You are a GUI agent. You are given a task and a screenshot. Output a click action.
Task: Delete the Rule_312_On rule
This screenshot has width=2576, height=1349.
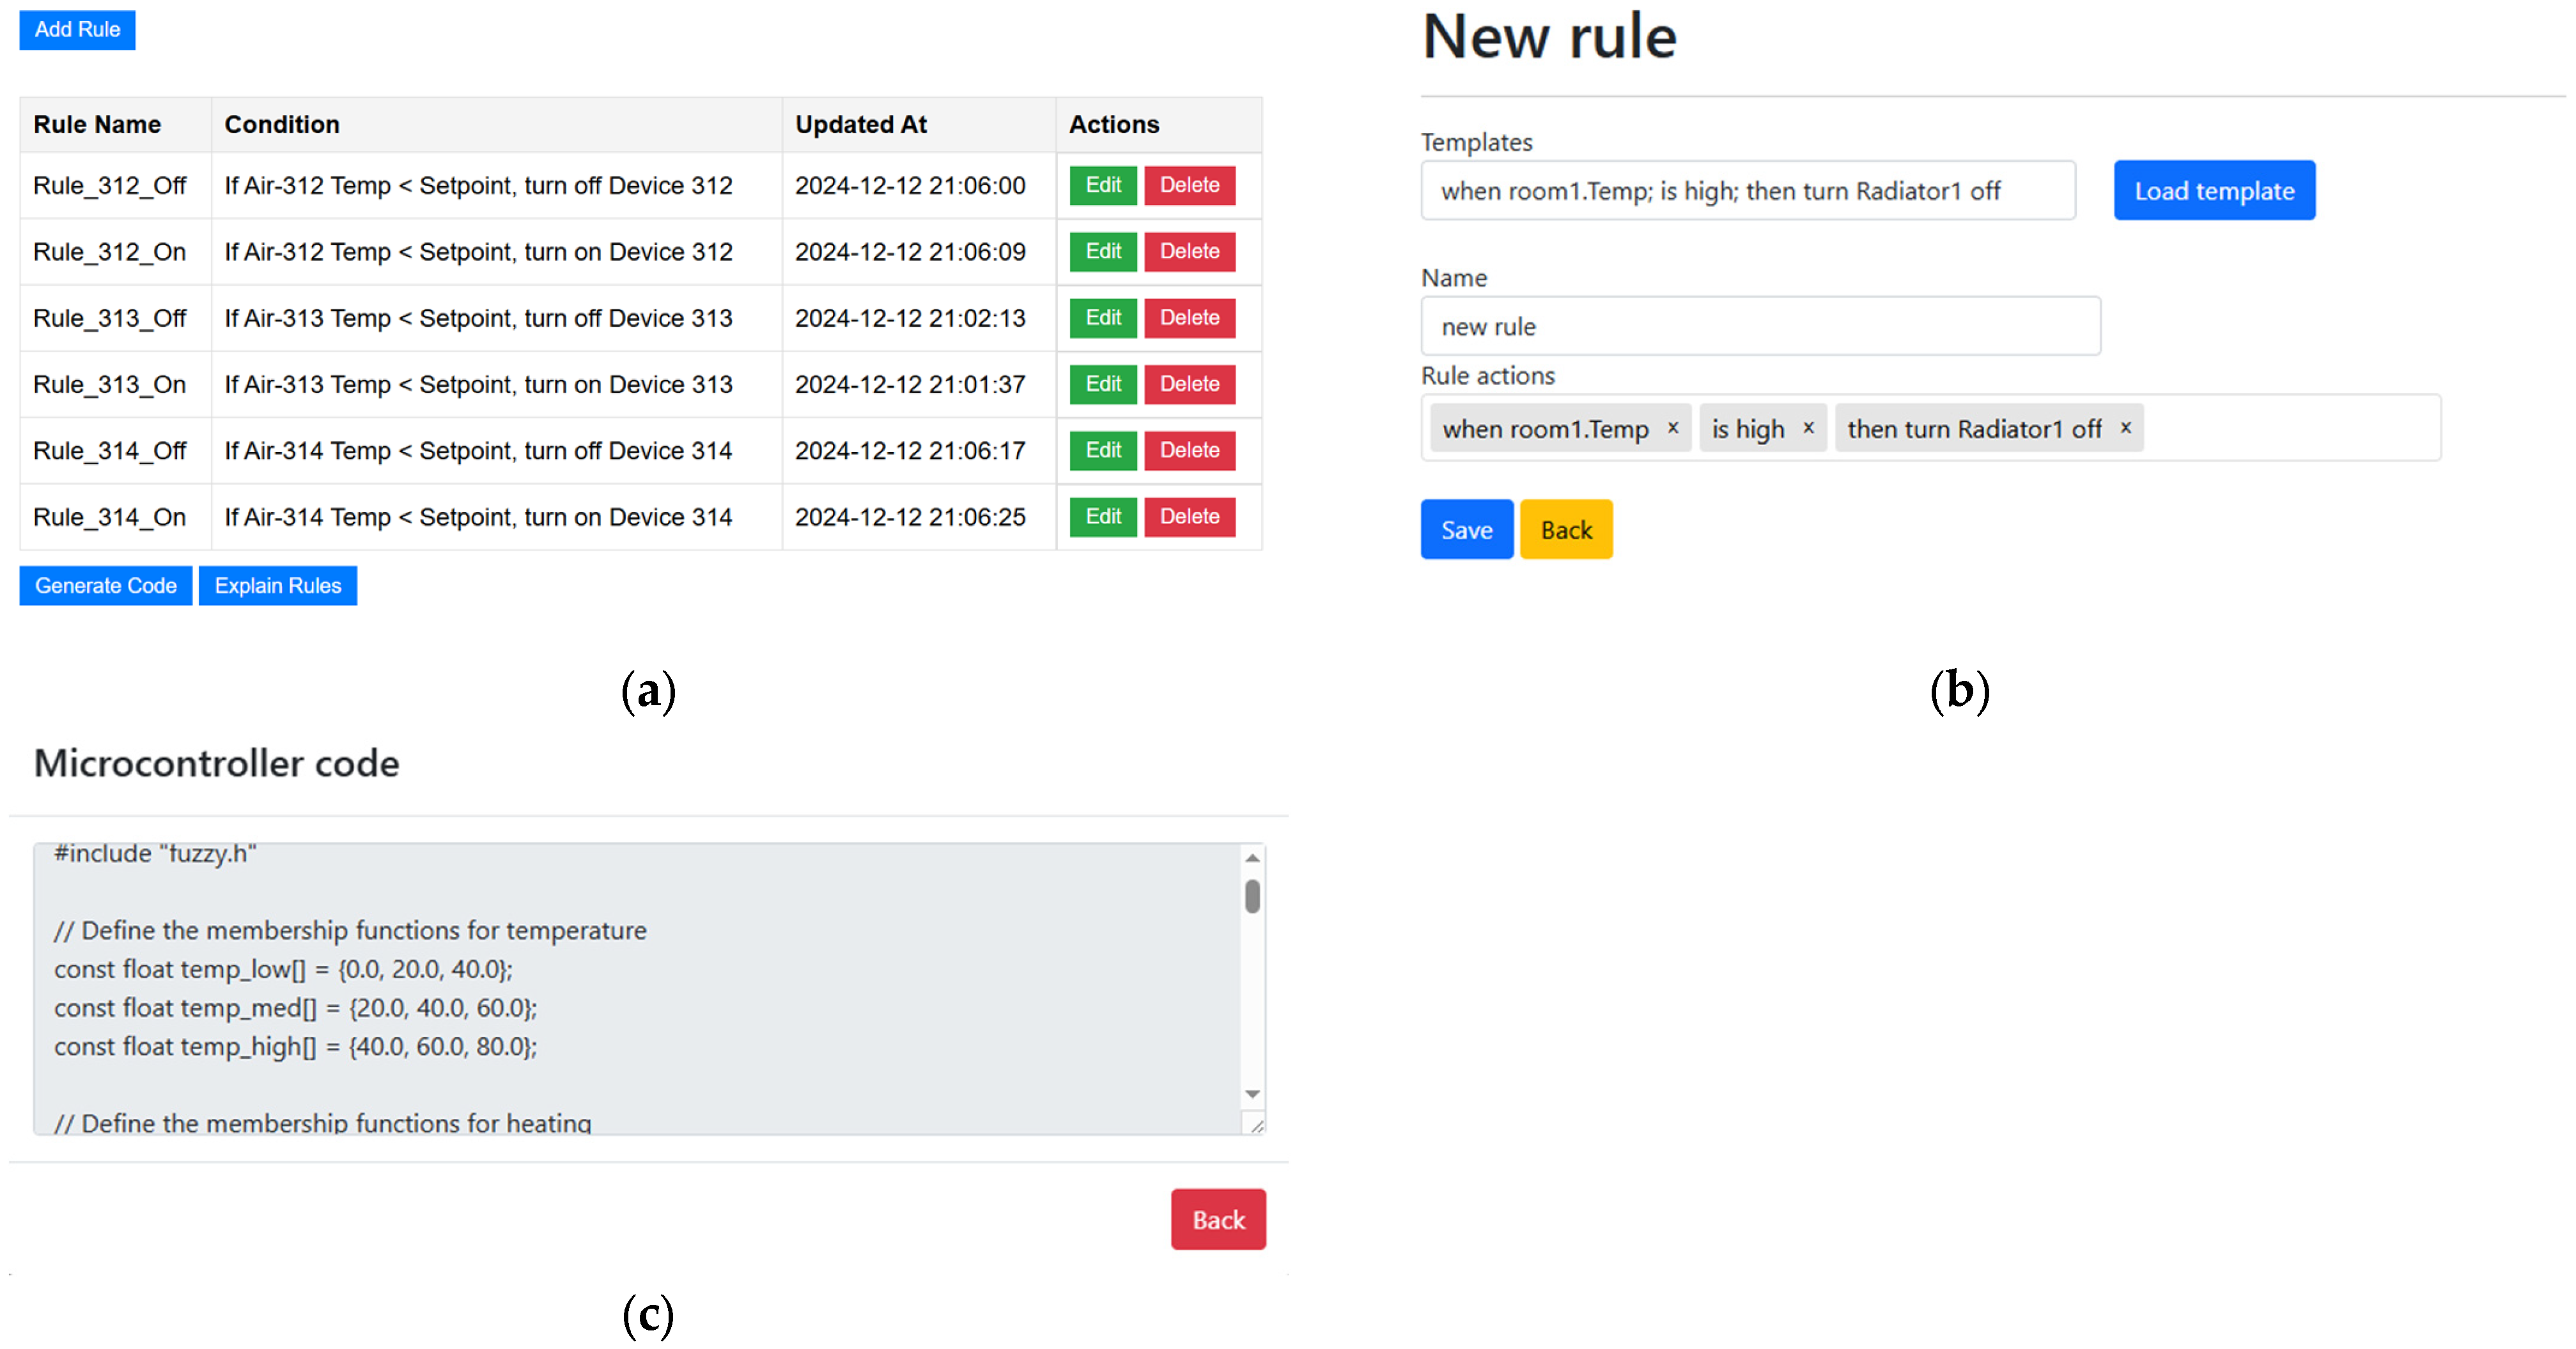(x=1189, y=251)
